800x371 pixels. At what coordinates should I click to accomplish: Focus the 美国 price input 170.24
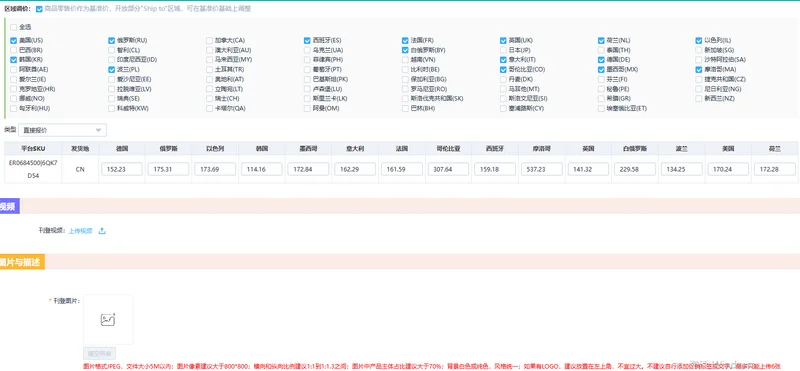(729, 169)
